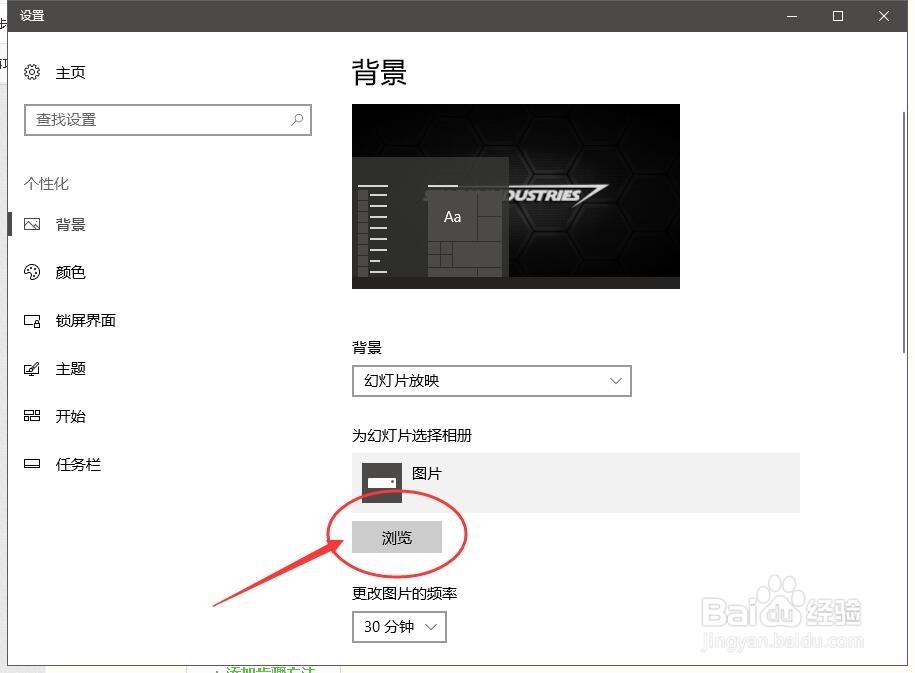Click the 开始 start tiles icon
Screen dimensions: 915x673
[32, 416]
